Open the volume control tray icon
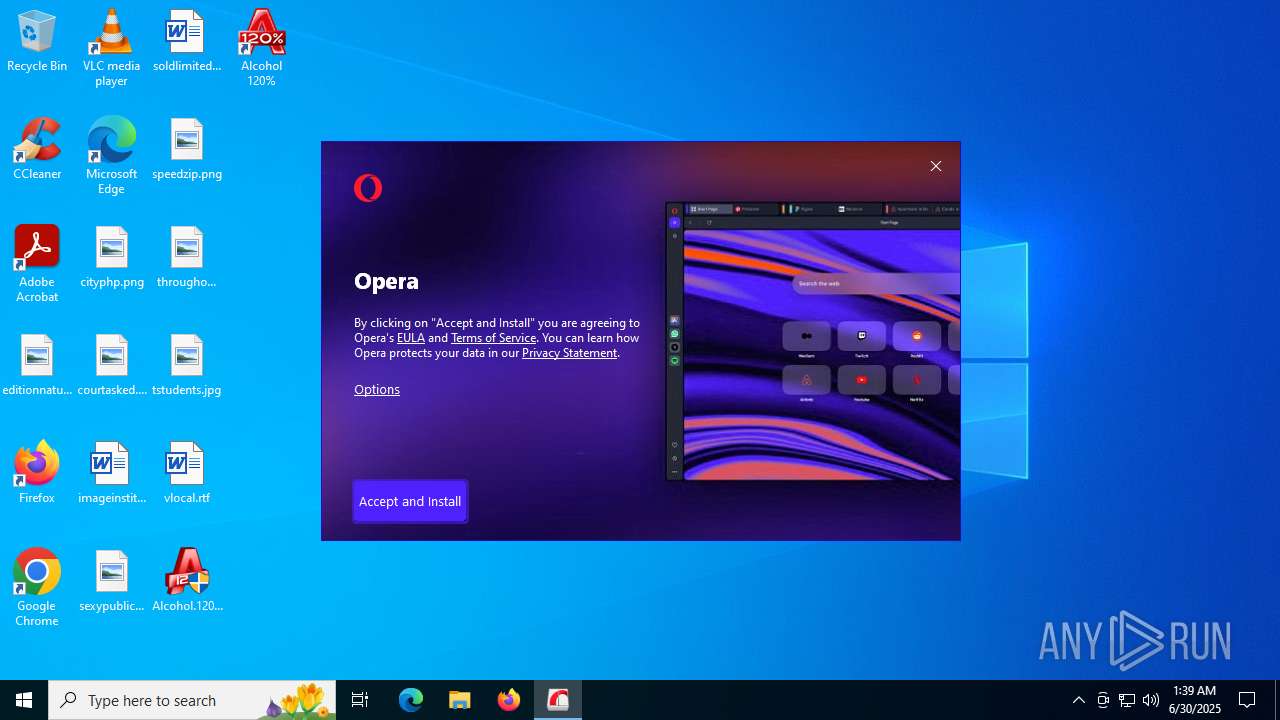1280x720 pixels. tap(1151, 700)
